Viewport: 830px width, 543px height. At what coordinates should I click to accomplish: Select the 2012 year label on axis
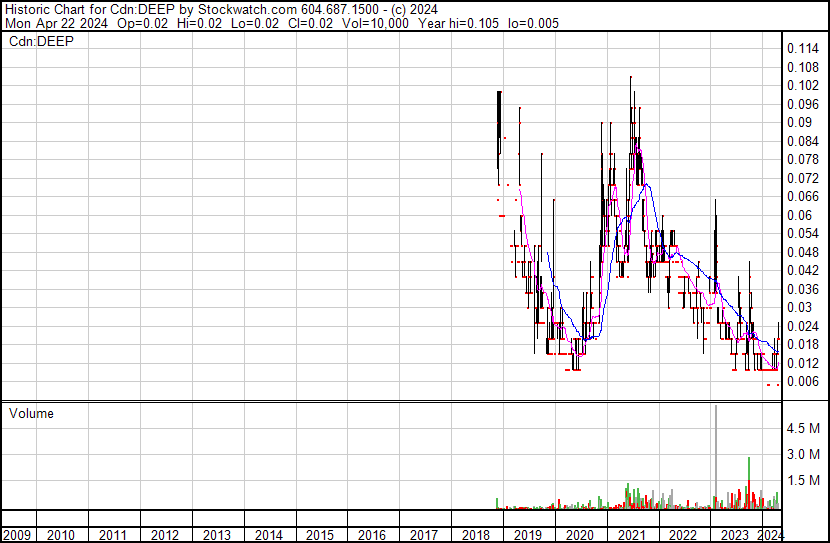(x=165, y=535)
